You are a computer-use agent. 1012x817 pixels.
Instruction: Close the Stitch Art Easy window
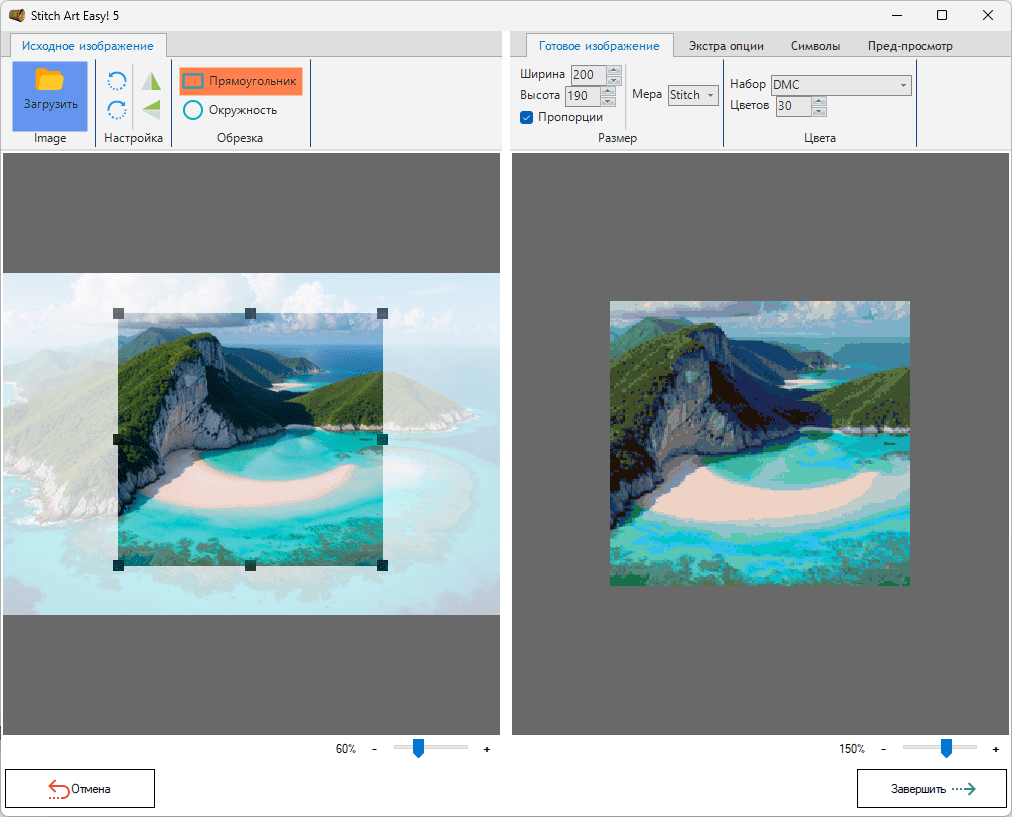tap(987, 15)
